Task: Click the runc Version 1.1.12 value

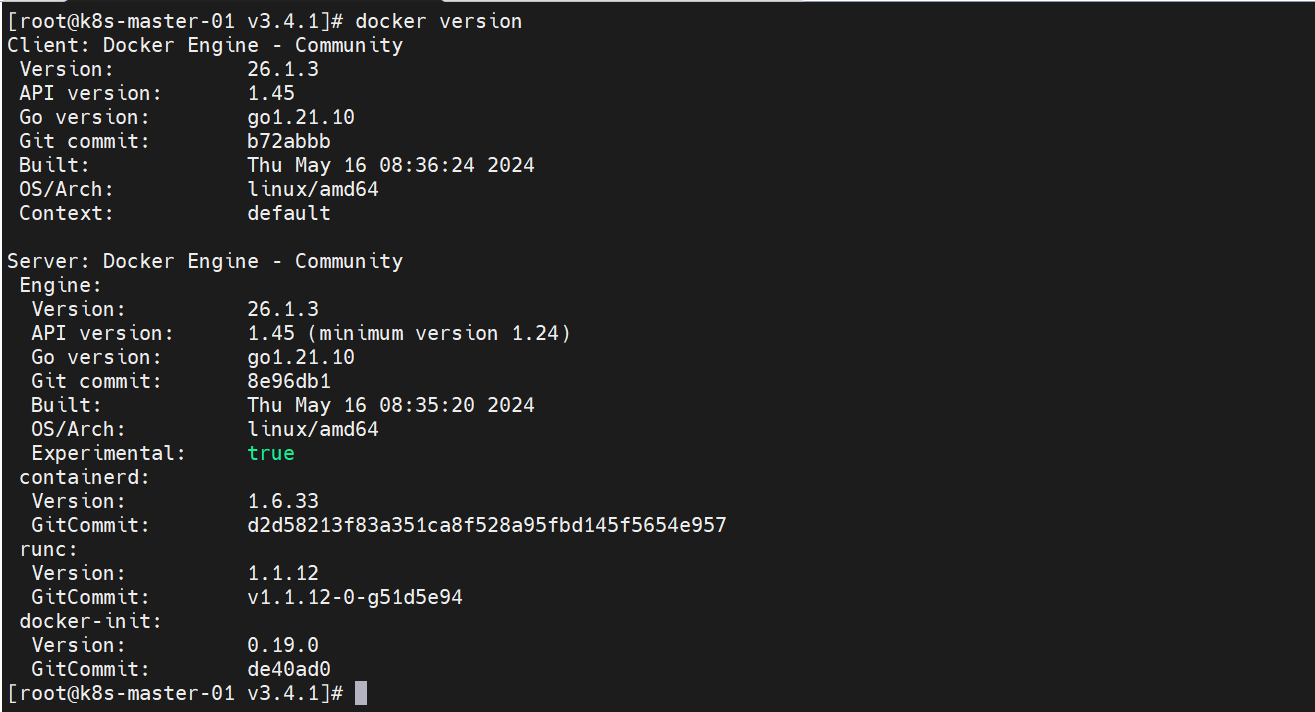Action: coord(283,573)
